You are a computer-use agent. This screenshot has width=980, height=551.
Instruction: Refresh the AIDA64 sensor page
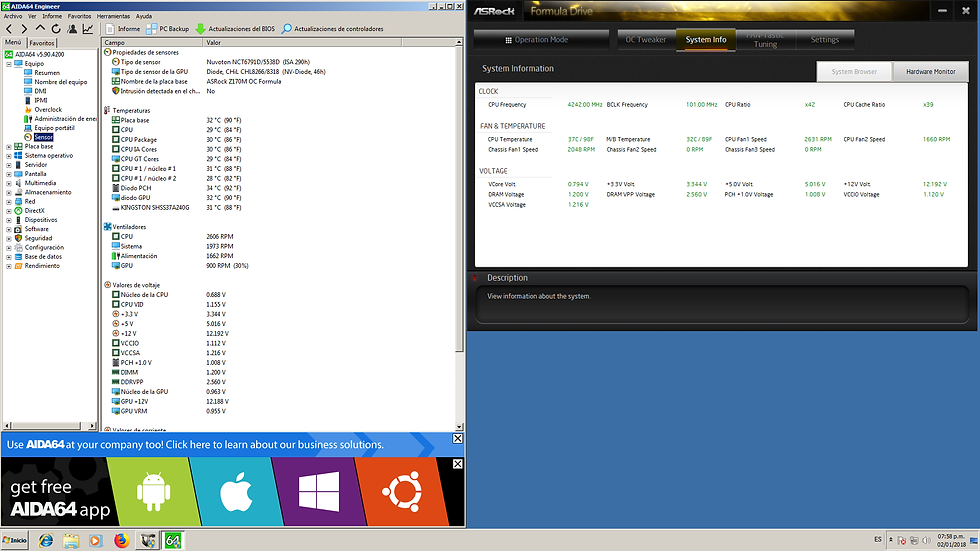click(56, 29)
